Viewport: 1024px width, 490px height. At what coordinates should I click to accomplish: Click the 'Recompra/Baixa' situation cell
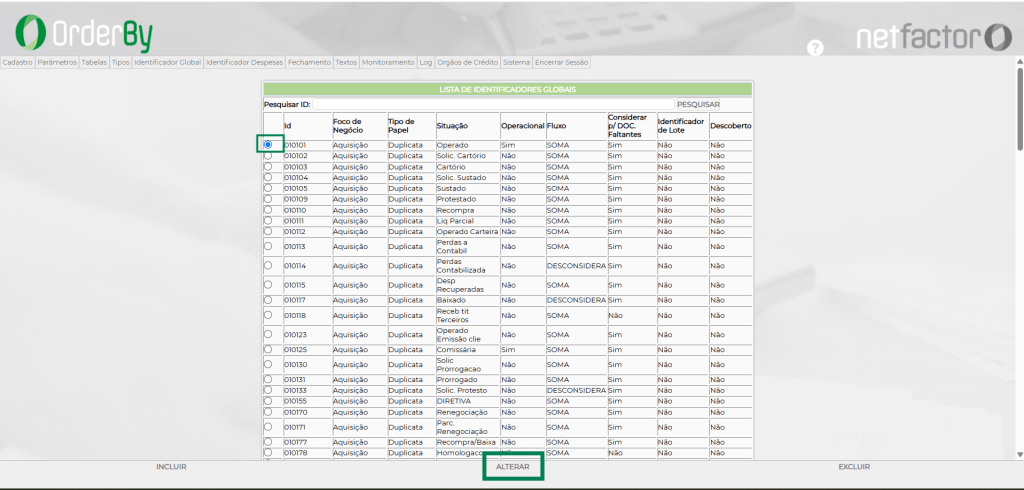click(x=466, y=442)
